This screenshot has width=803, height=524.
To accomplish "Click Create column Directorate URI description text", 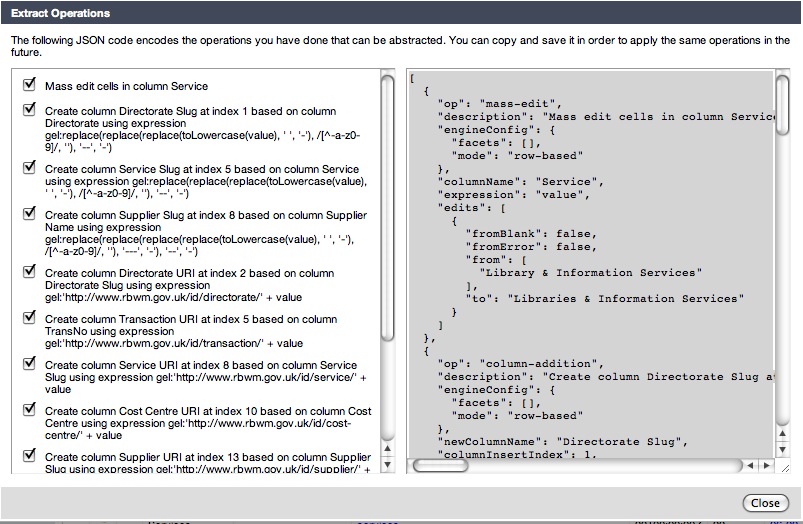I will click(x=189, y=285).
